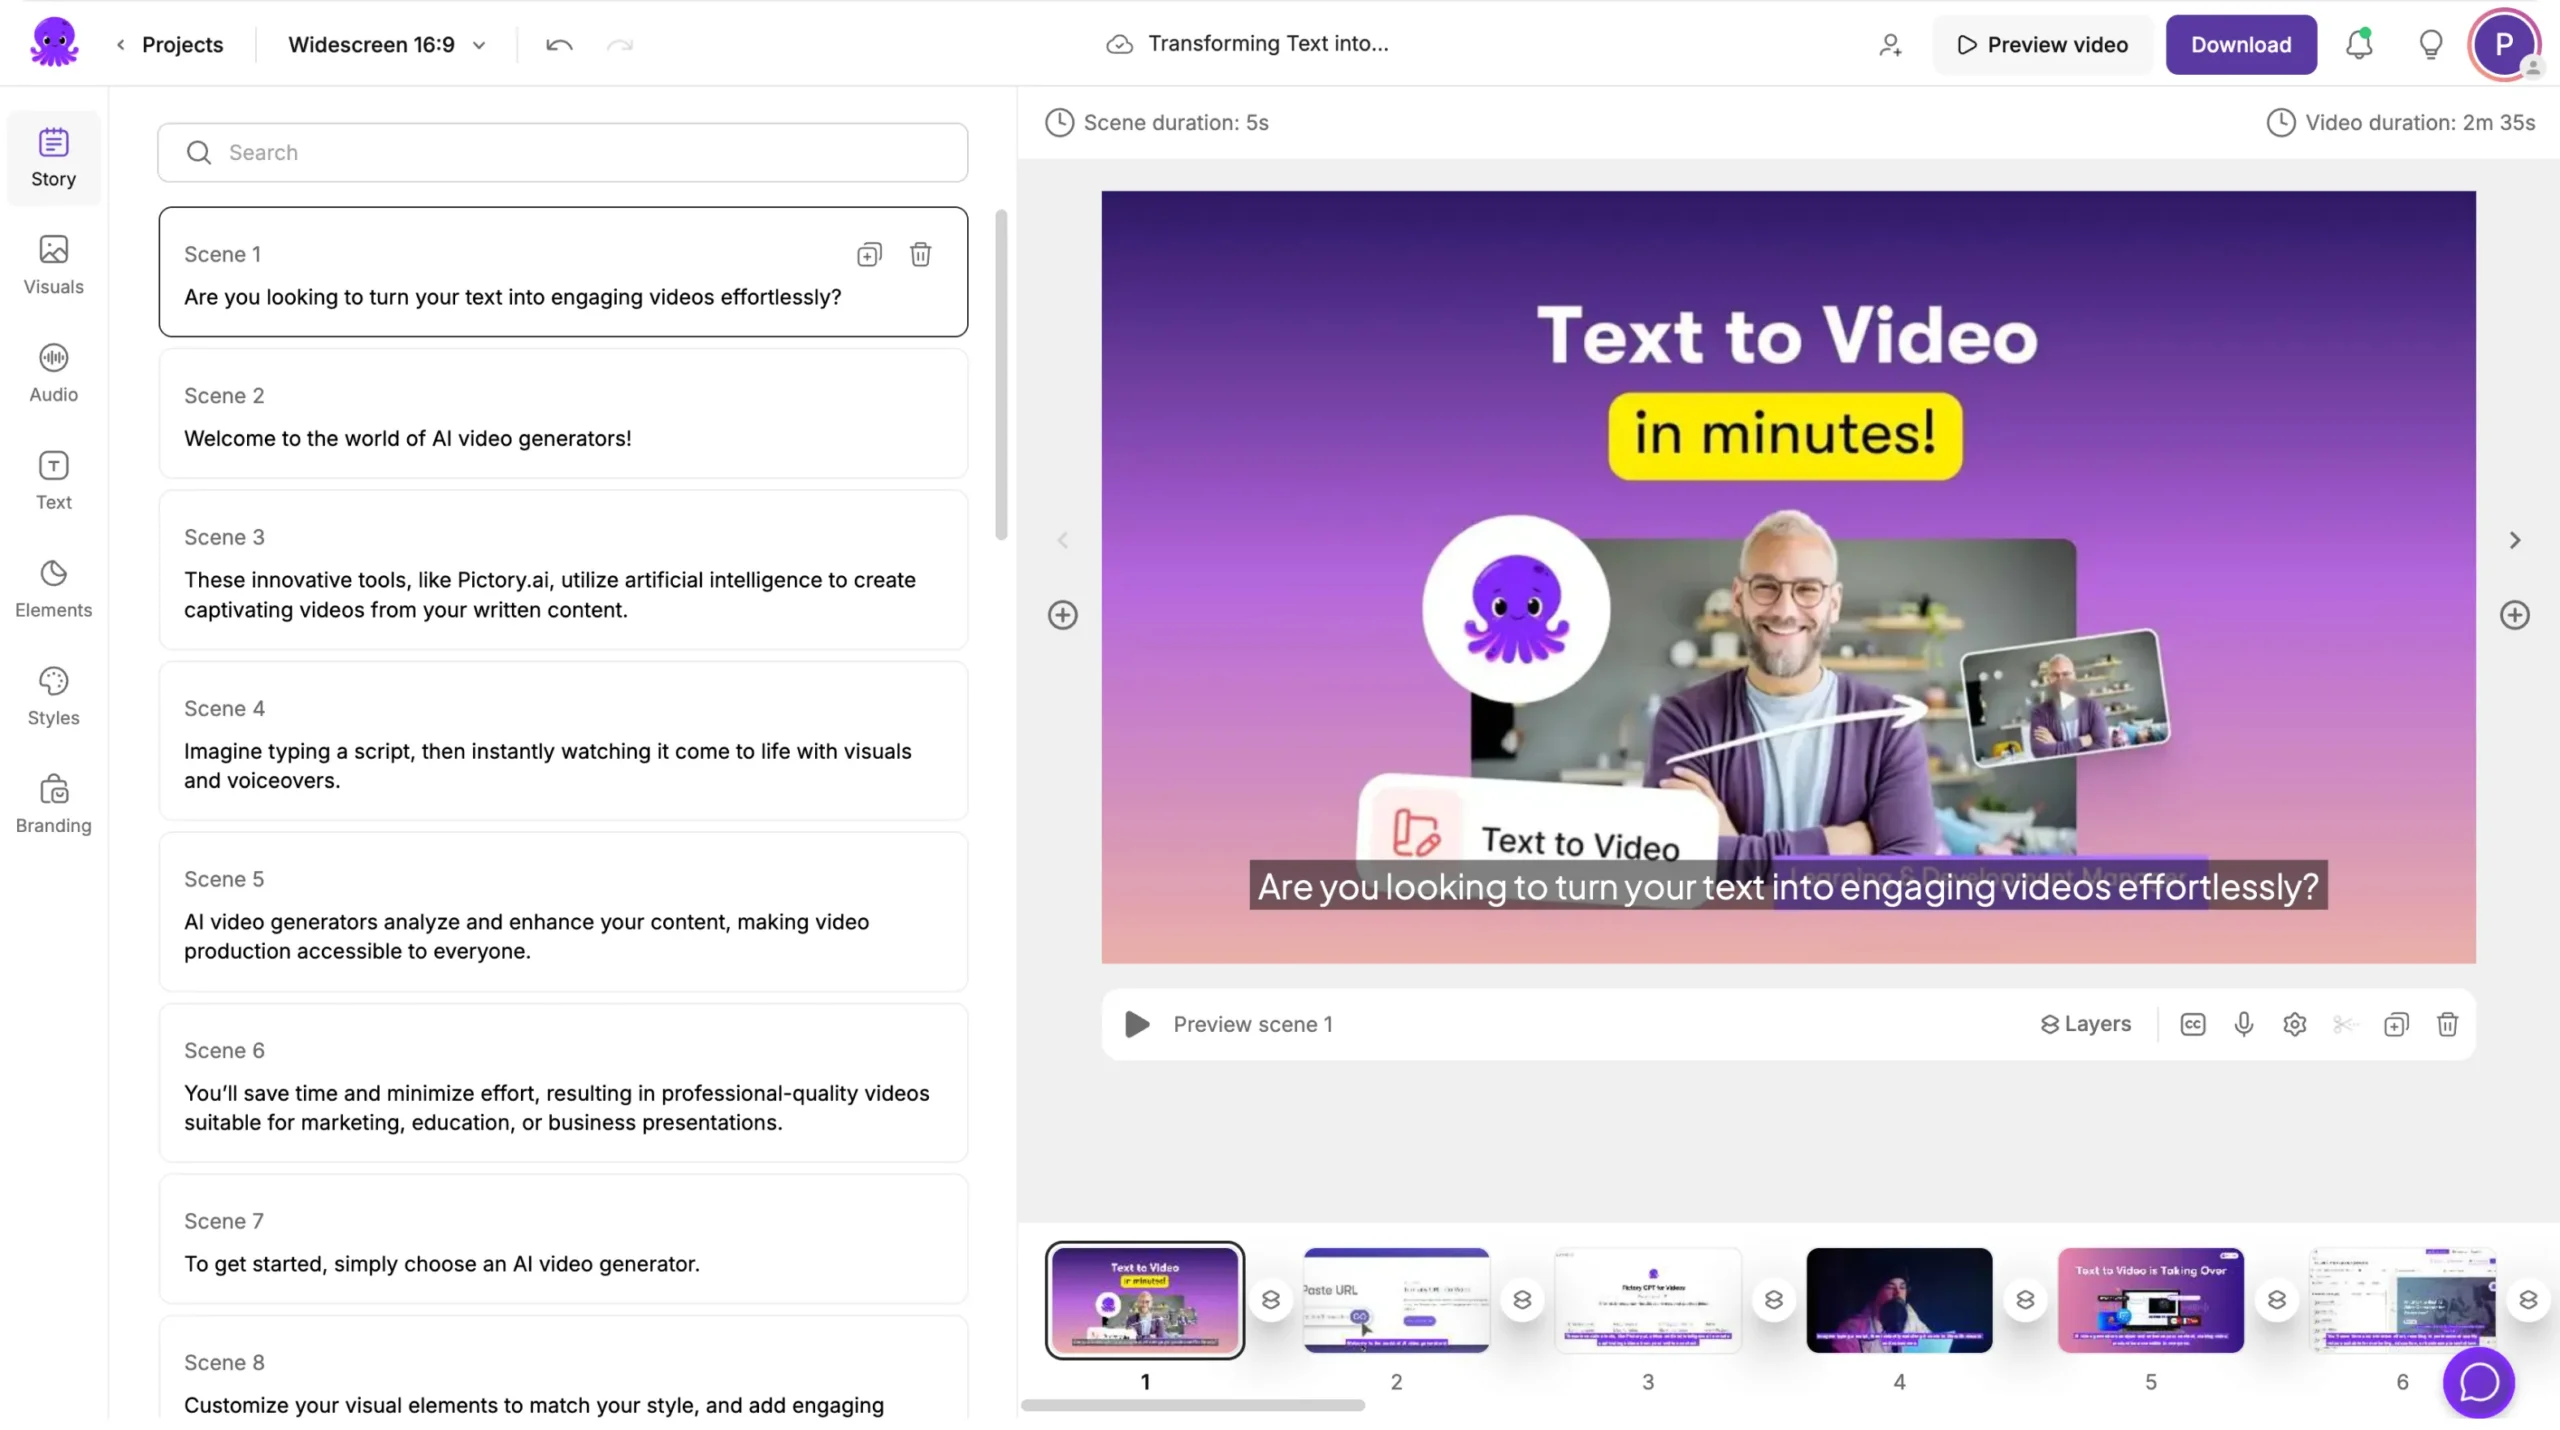Duplicate Scene 1 from story card

[869, 254]
